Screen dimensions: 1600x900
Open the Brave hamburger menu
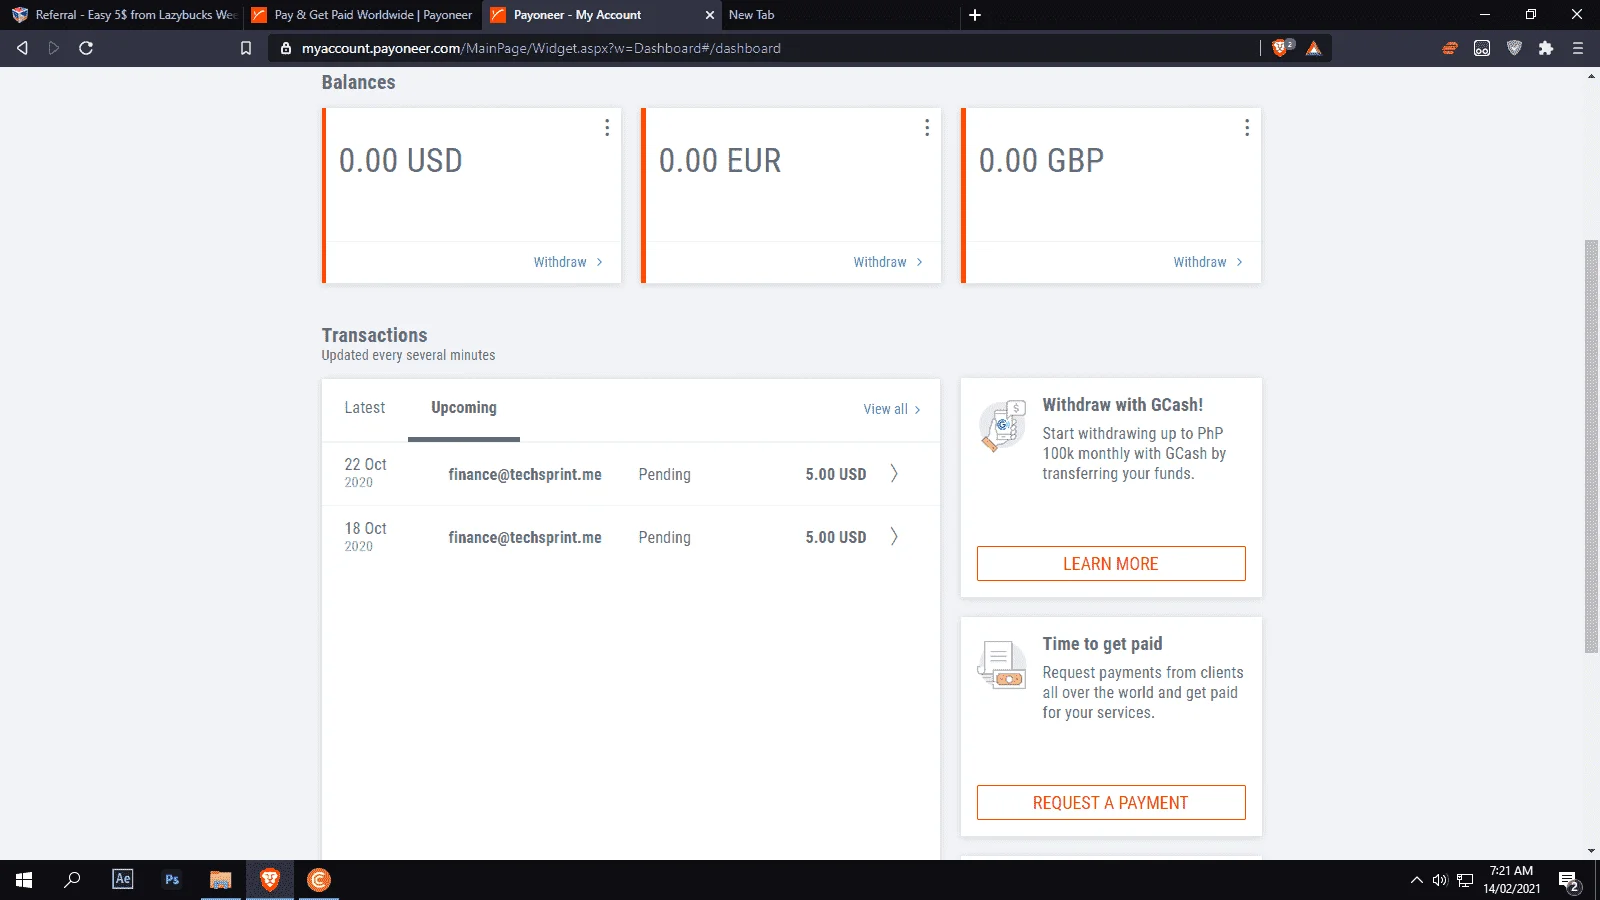tap(1578, 48)
